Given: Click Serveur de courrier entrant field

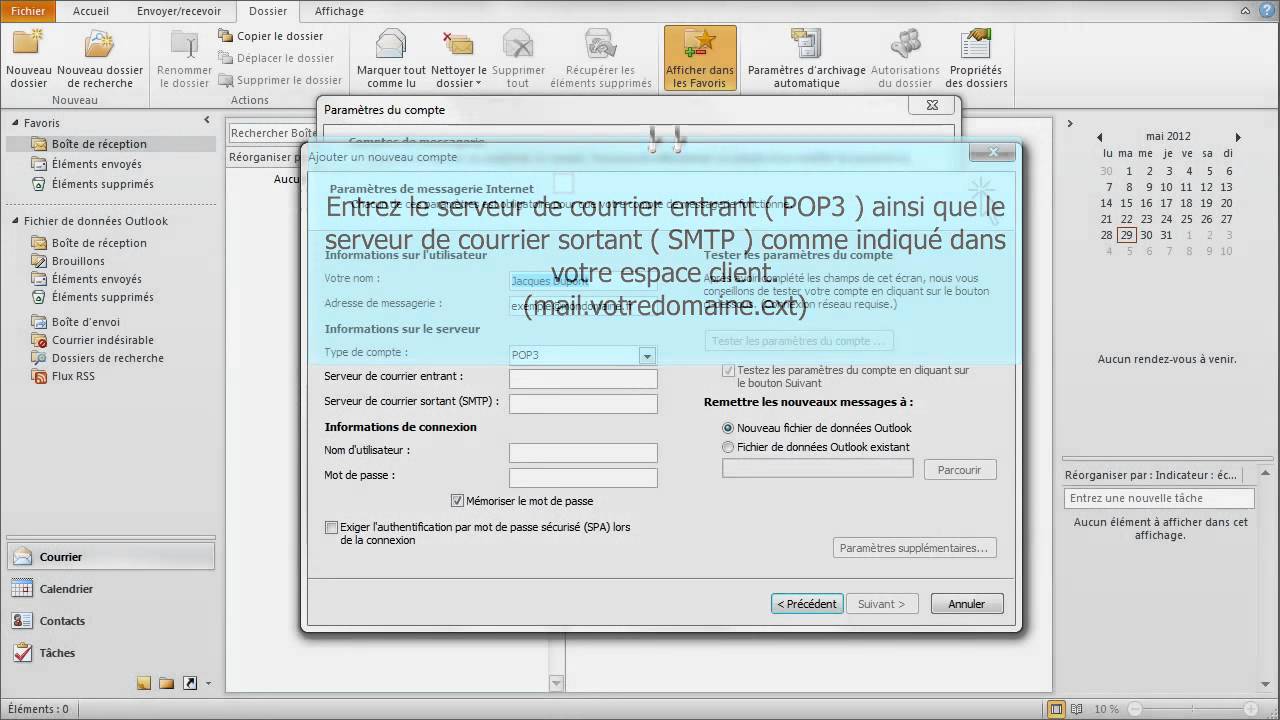Looking at the screenshot, I should tap(583, 379).
